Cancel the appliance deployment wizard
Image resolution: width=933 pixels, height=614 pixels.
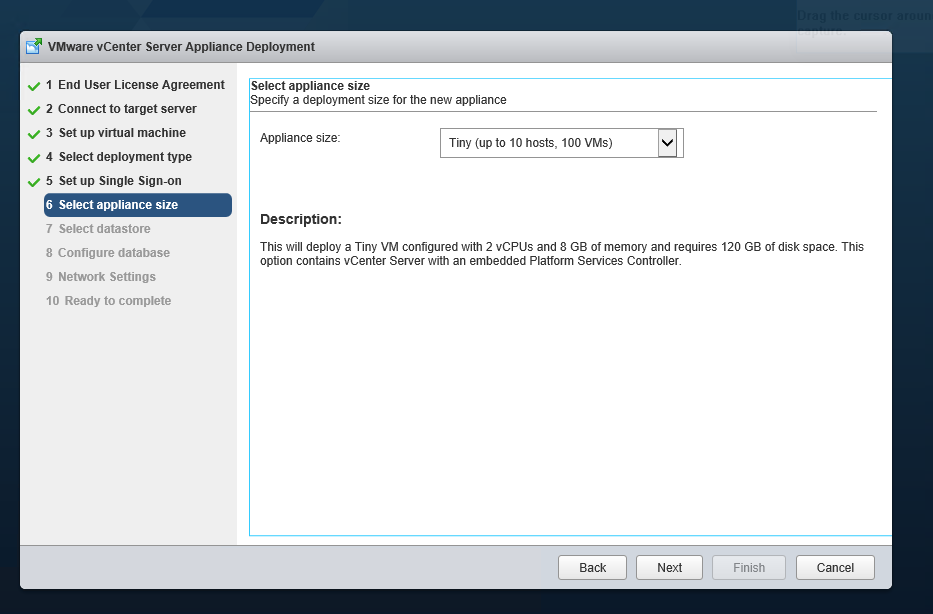tap(835, 568)
